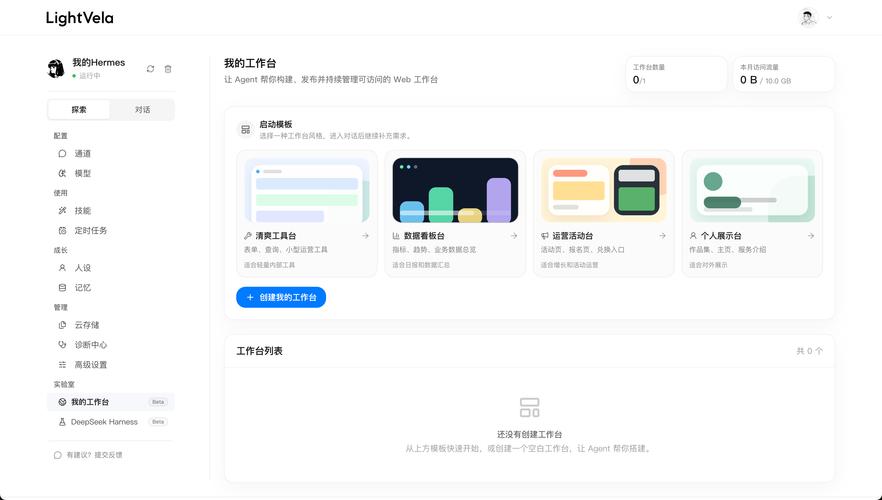The width and height of the screenshot is (882, 500).
Task: Click the sliders icon beside 高级设置
Action: [x=62, y=364]
